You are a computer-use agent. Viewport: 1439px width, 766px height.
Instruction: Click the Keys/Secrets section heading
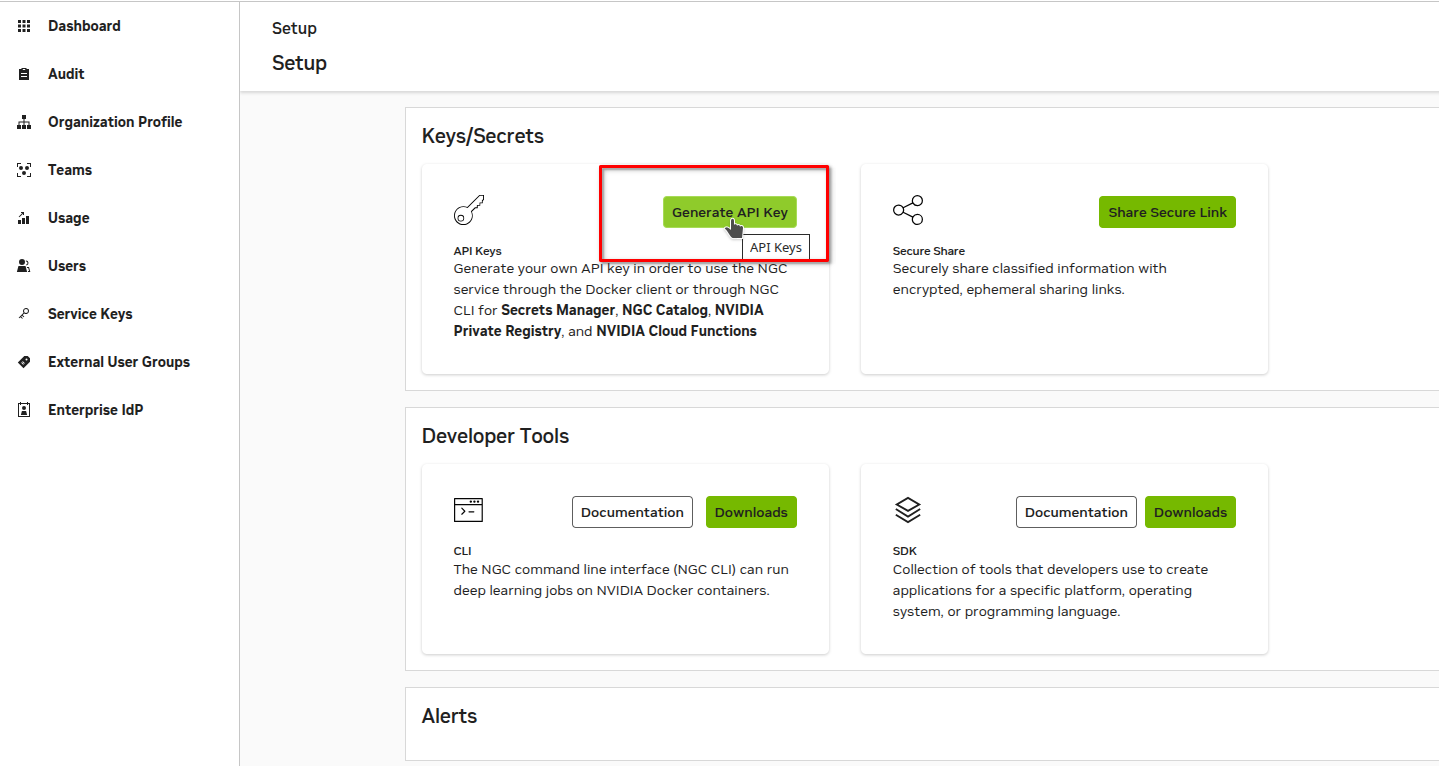tap(483, 136)
